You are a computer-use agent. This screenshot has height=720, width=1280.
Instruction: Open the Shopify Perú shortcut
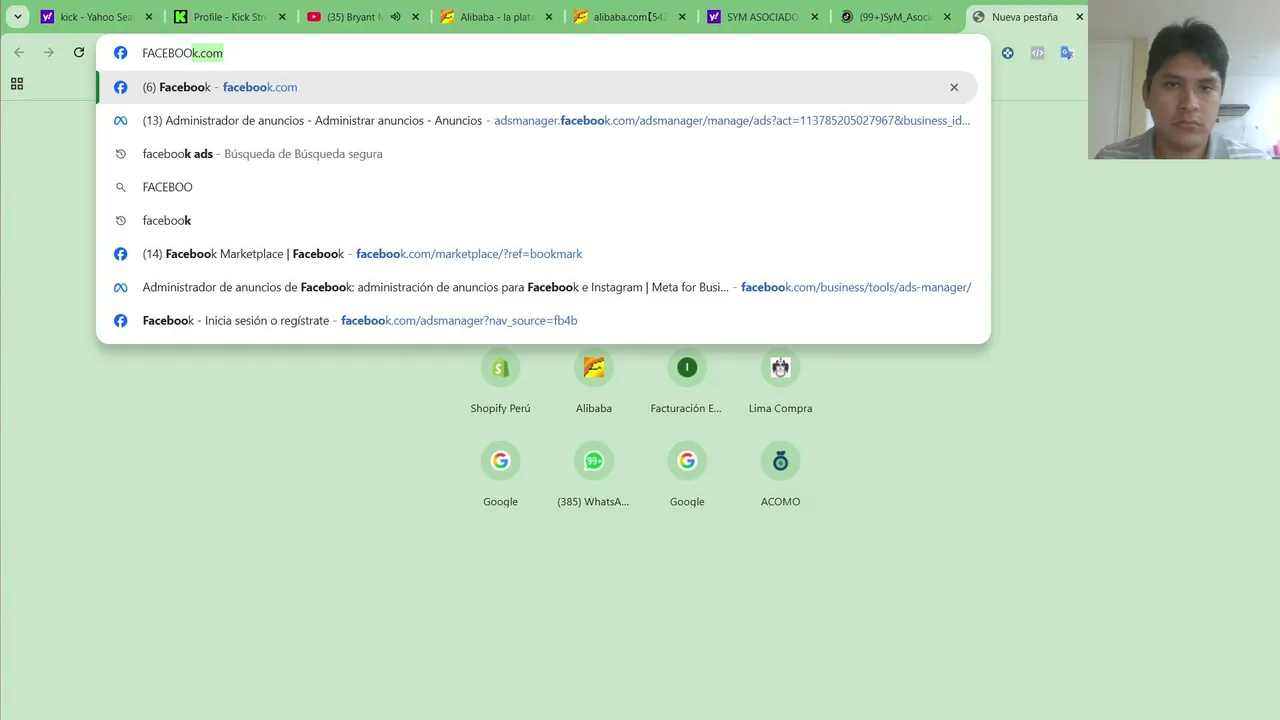click(x=500, y=380)
